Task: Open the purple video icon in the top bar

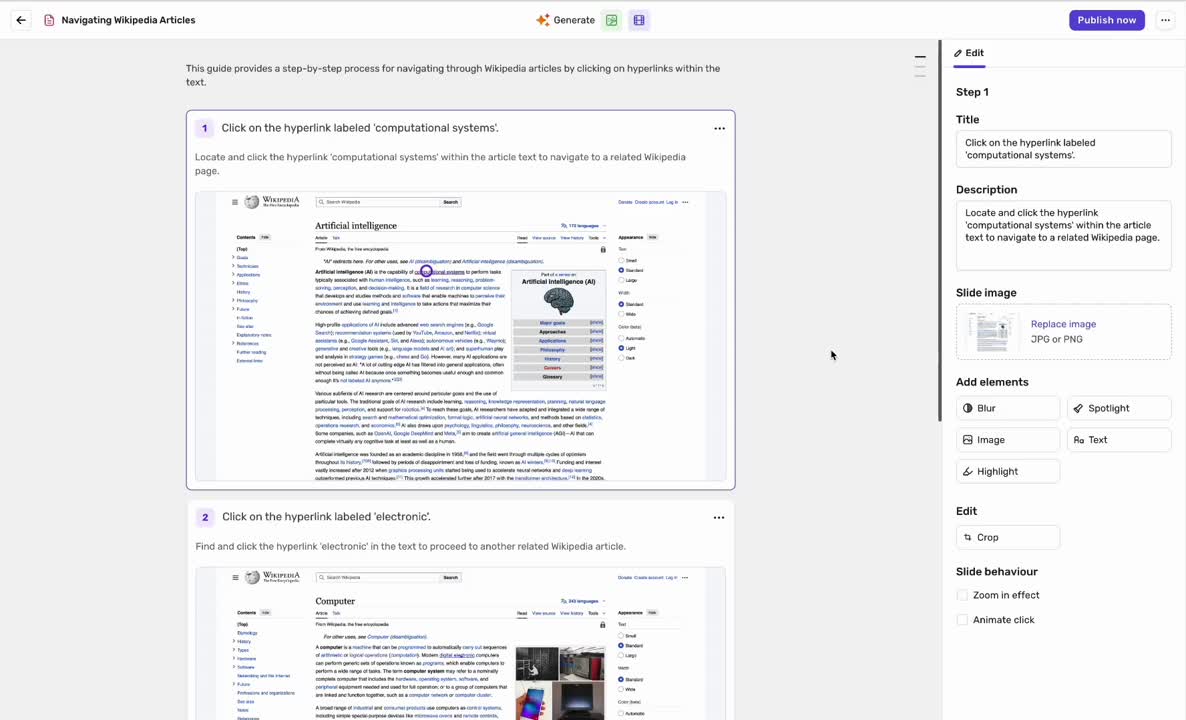Action: [639, 20]
